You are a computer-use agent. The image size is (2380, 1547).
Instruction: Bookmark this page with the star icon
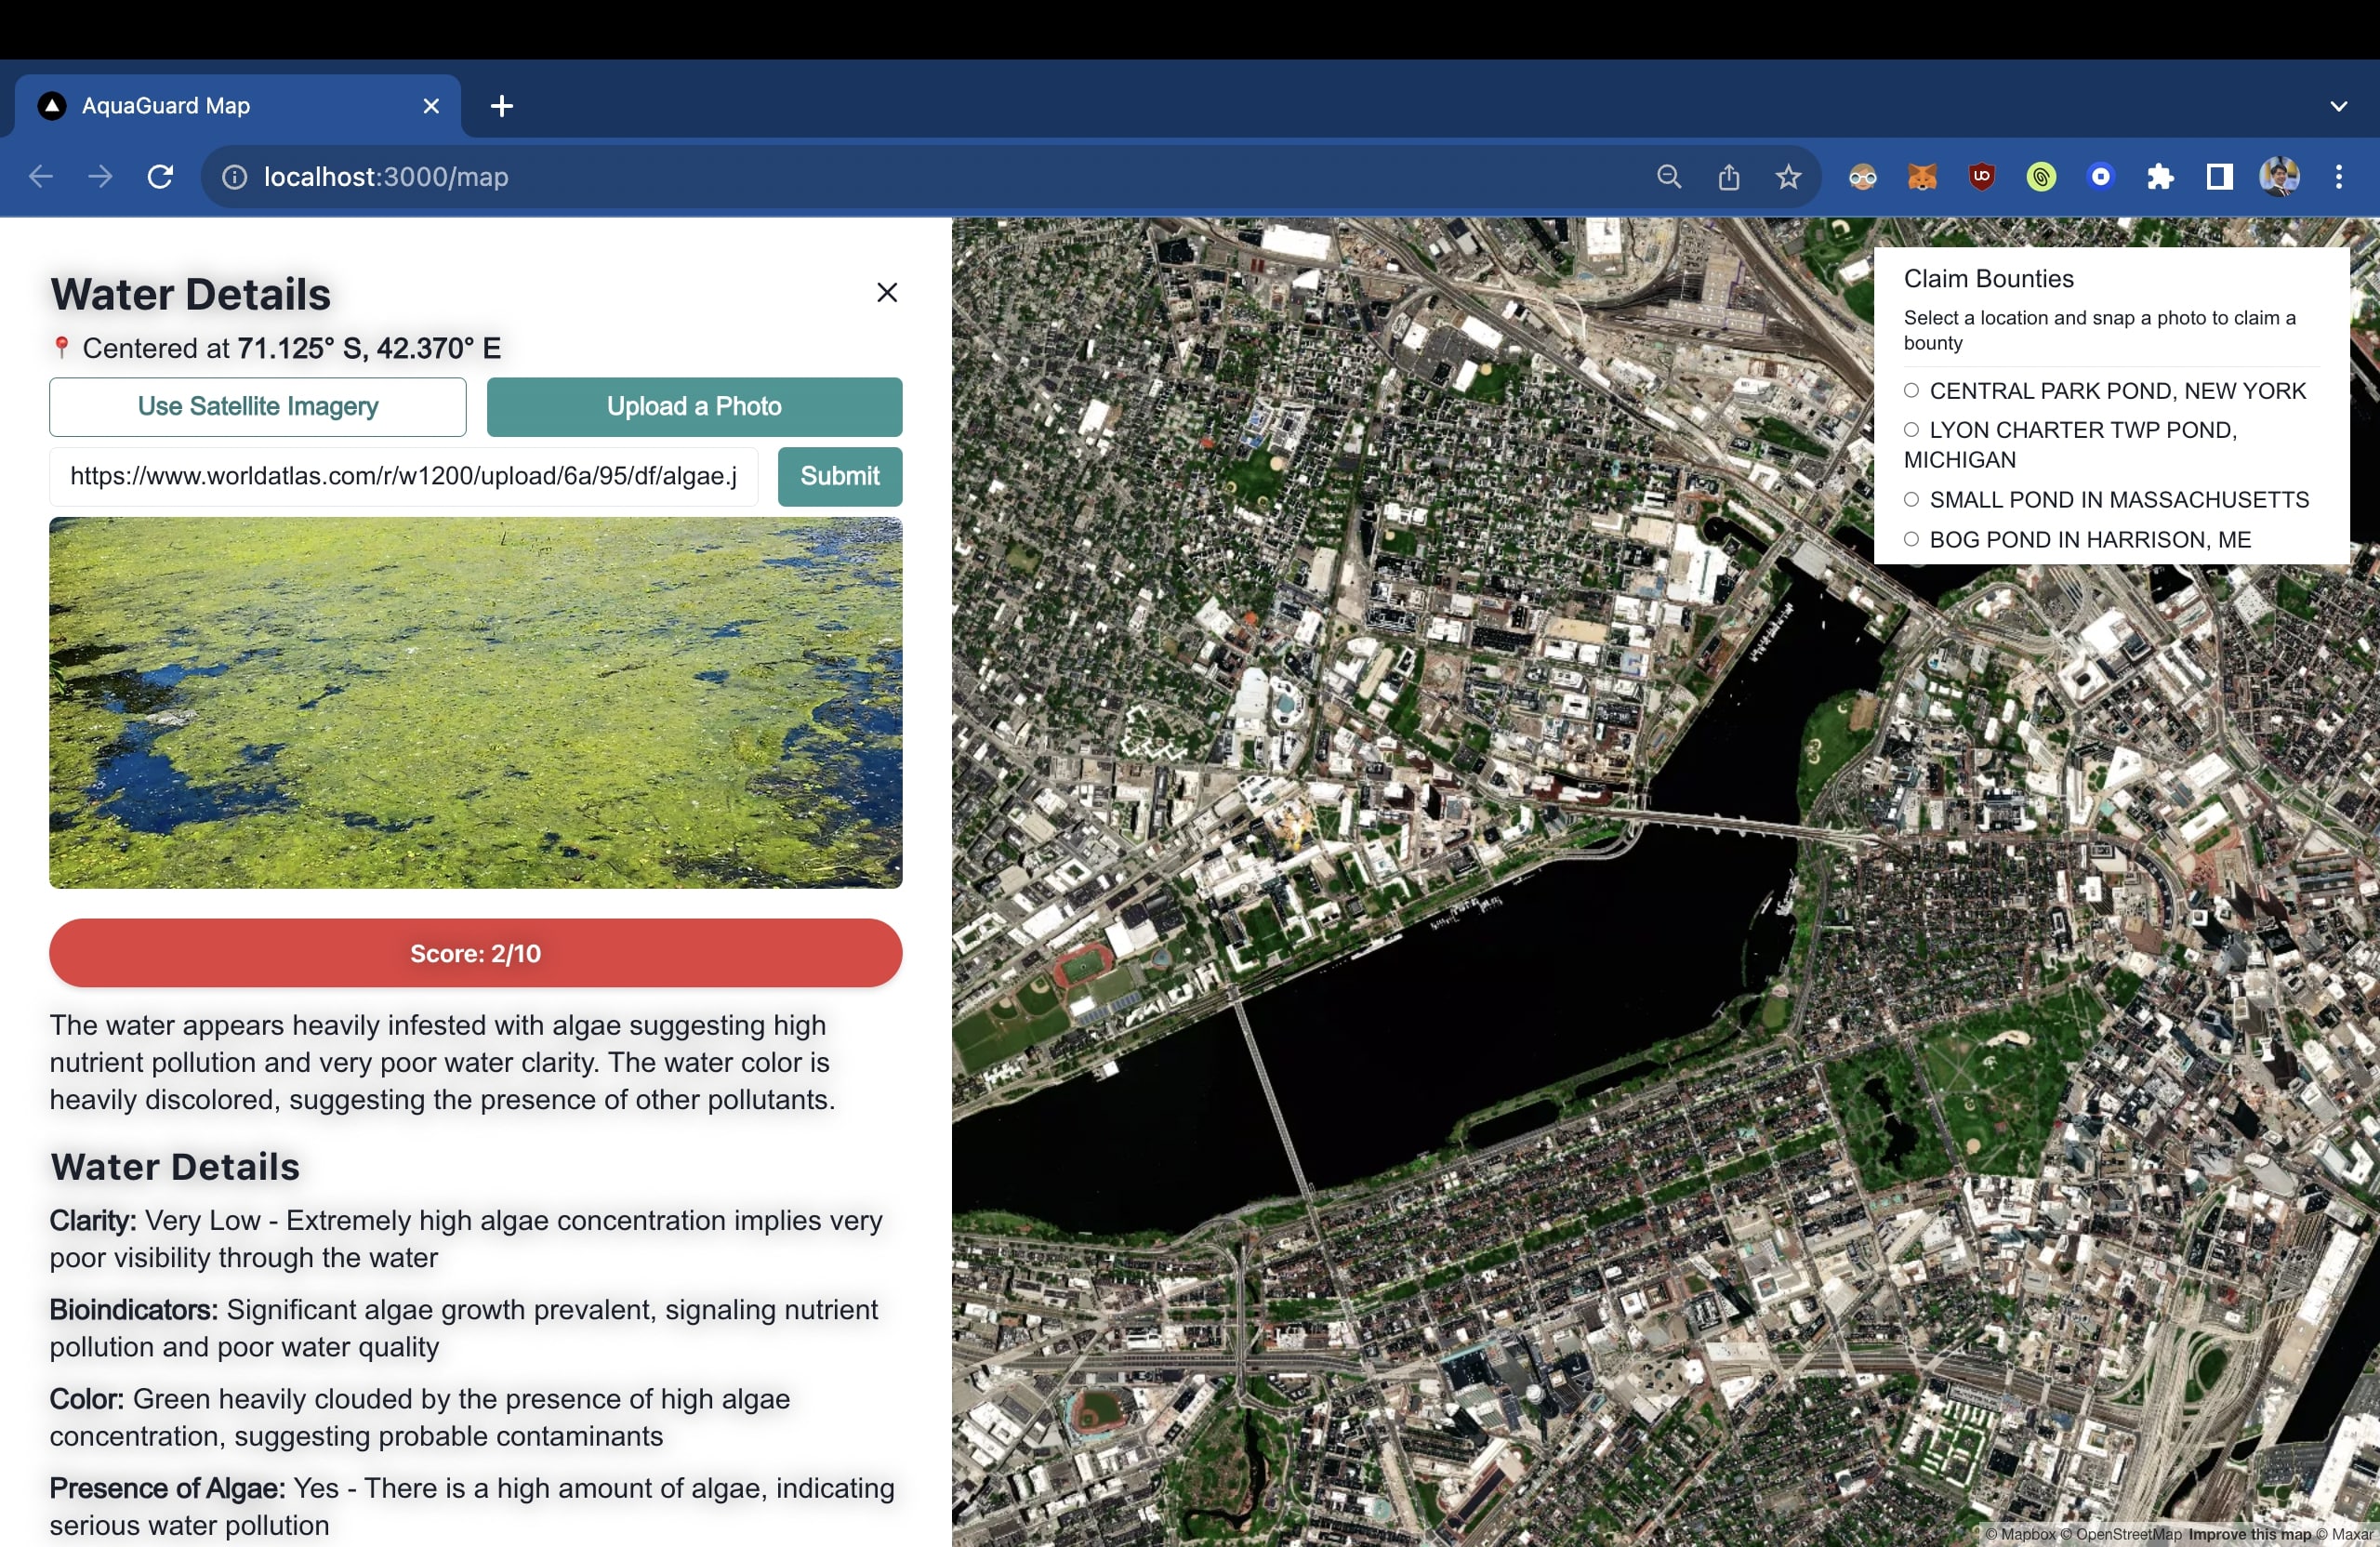(1788, 177)
